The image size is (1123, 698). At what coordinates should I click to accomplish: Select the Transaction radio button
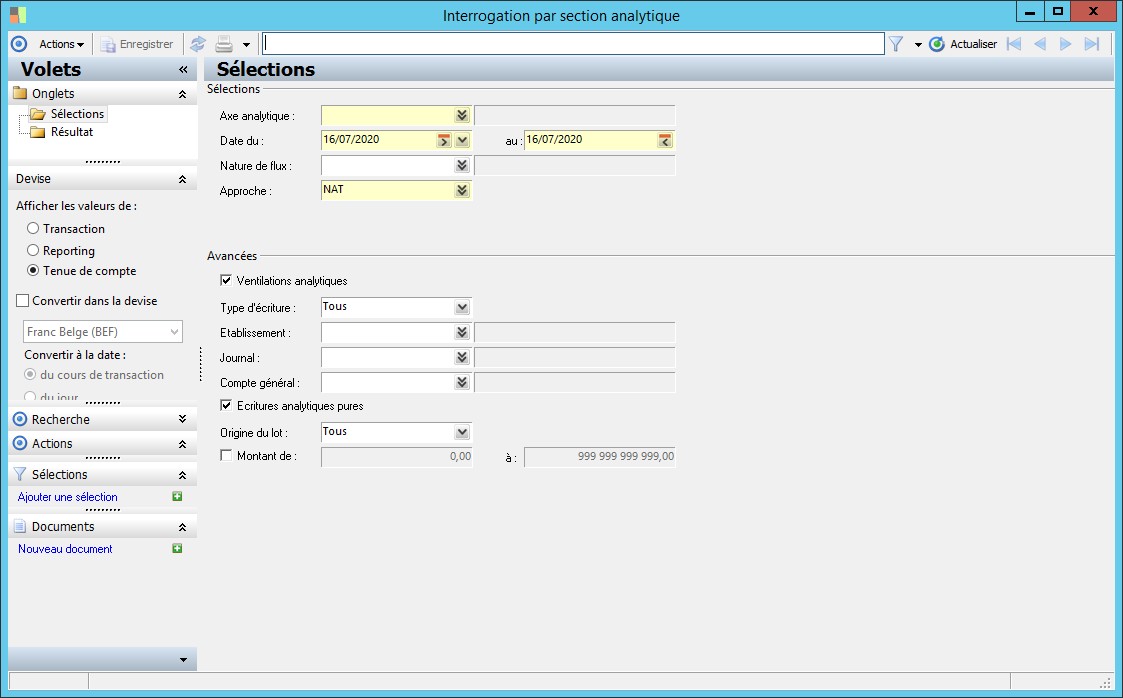click(33, 229)
